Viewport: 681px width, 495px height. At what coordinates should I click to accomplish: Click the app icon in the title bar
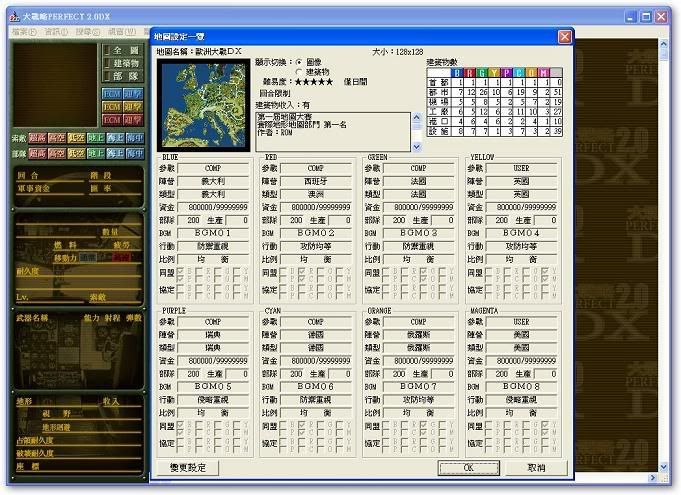click(x=14, y=16)
